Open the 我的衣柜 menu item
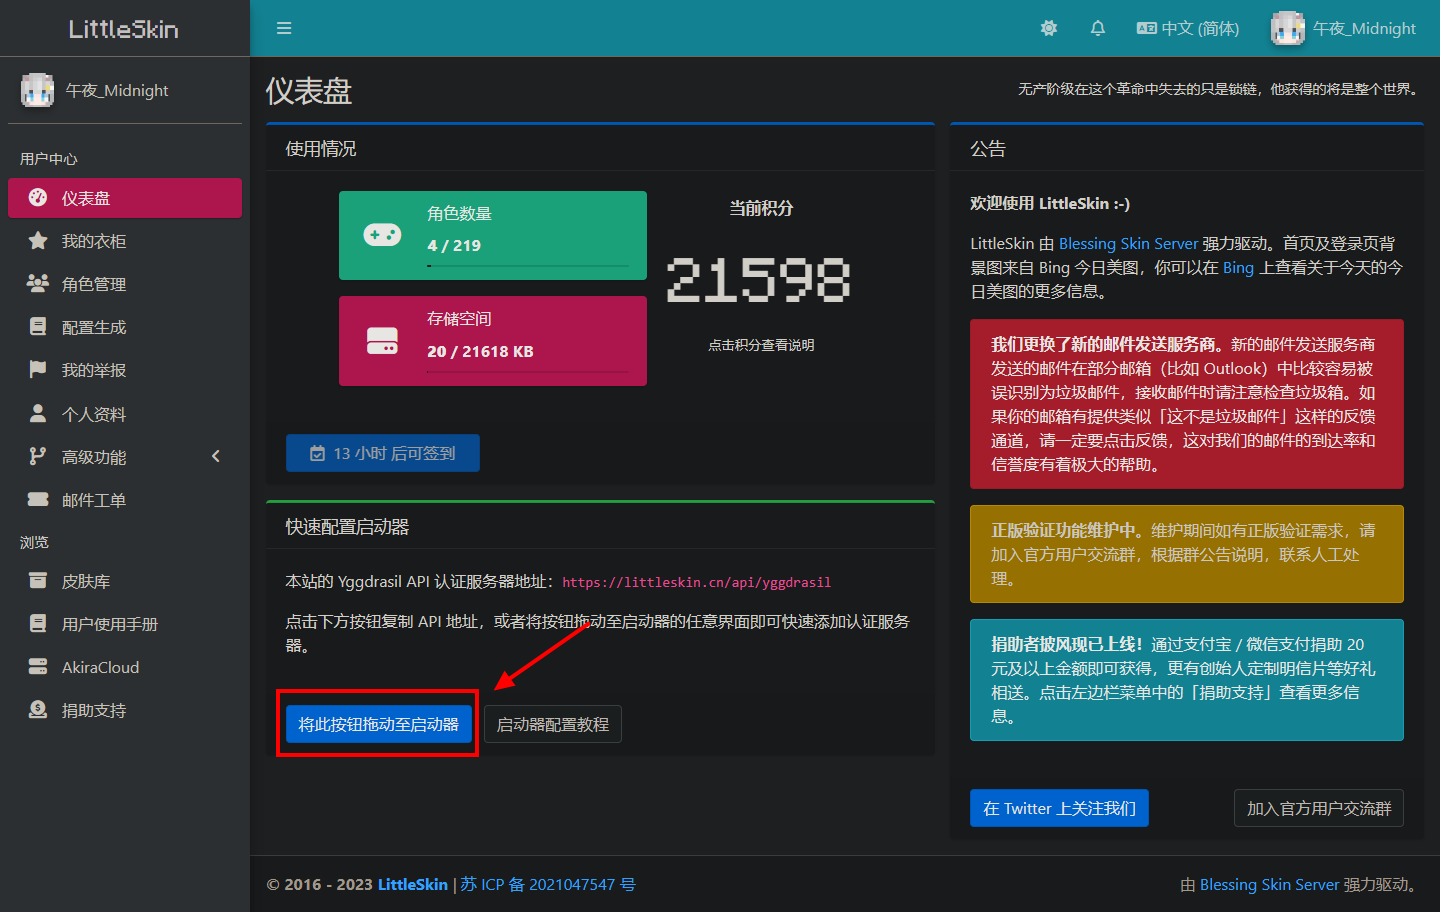The image size is (1440, 912). click(x=125, y=241)
